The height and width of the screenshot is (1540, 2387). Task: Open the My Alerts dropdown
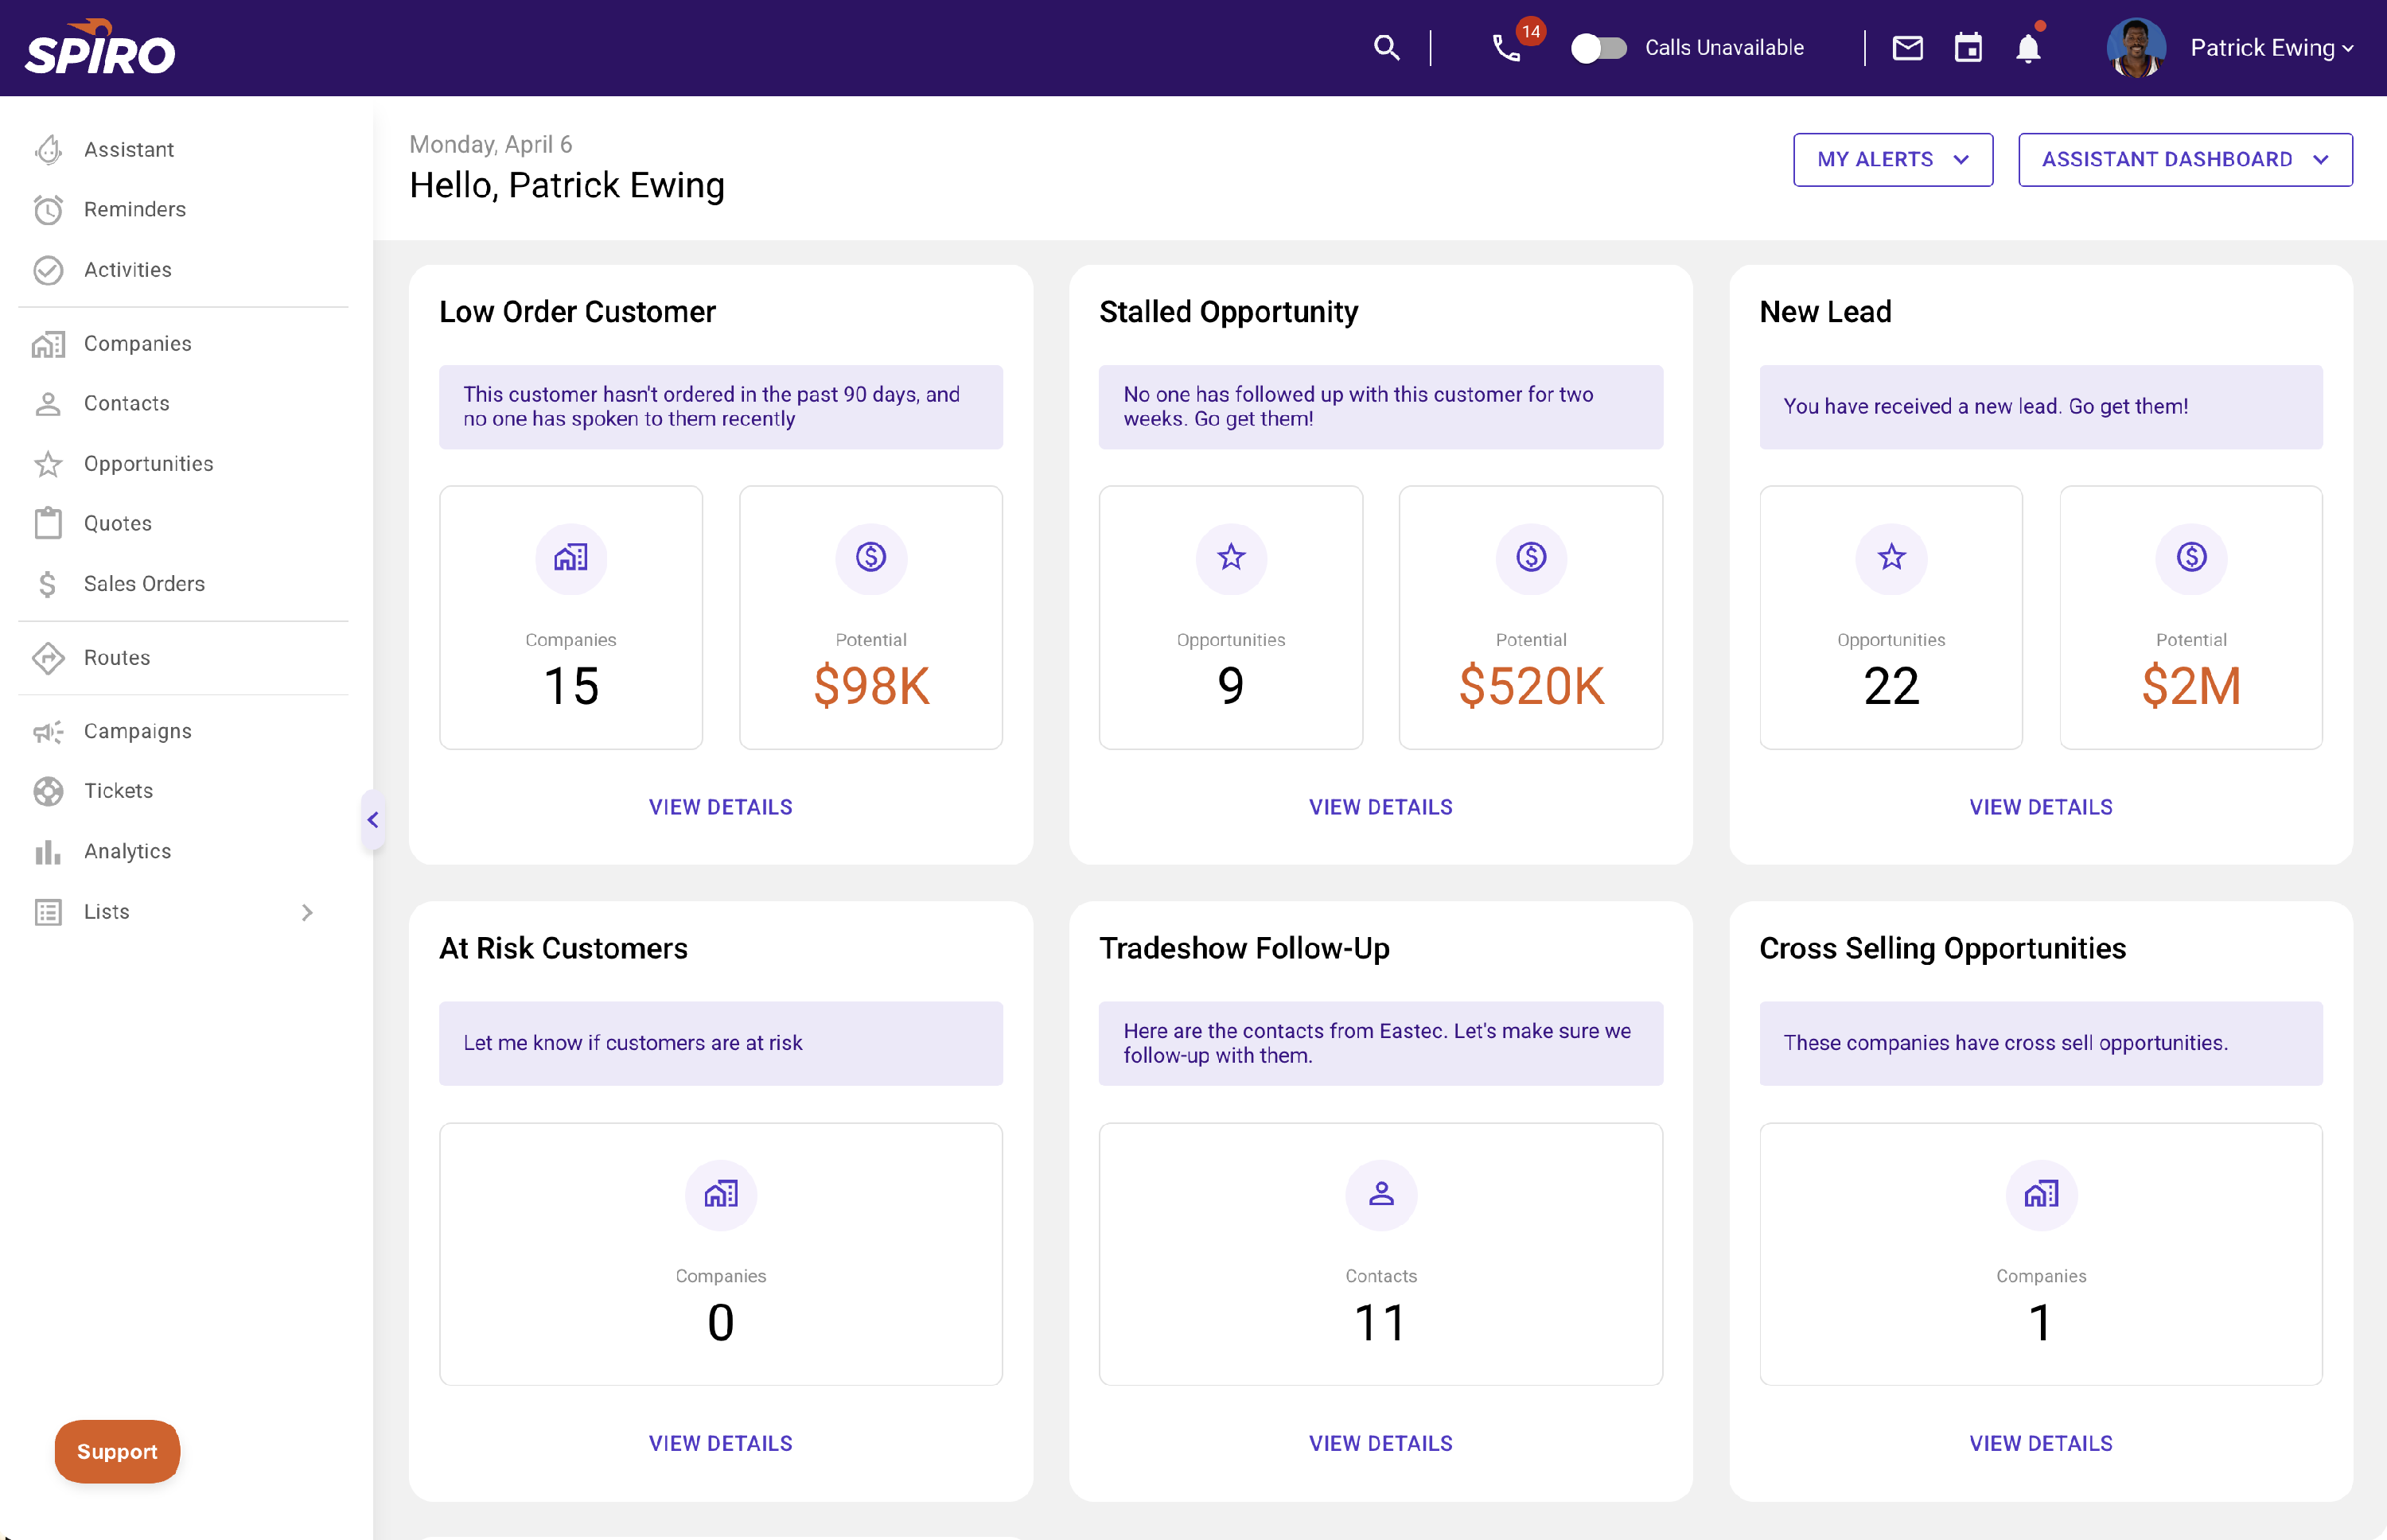pos(1892,159)
